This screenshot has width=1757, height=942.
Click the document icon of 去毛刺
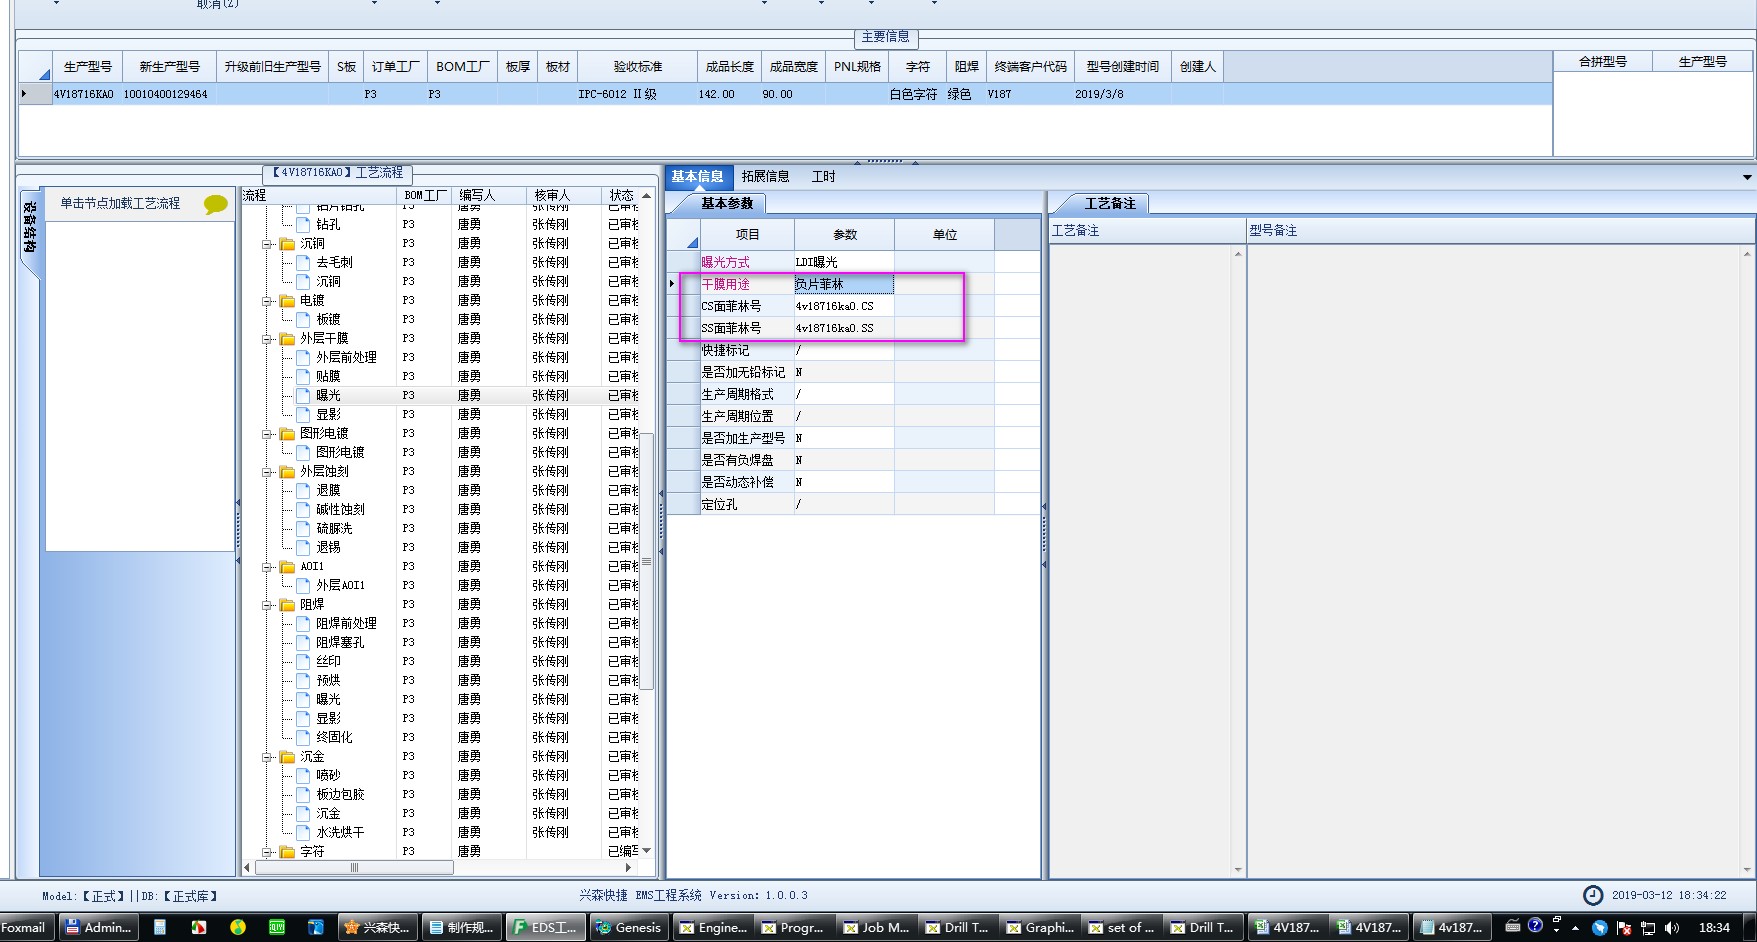click(304, 263)
